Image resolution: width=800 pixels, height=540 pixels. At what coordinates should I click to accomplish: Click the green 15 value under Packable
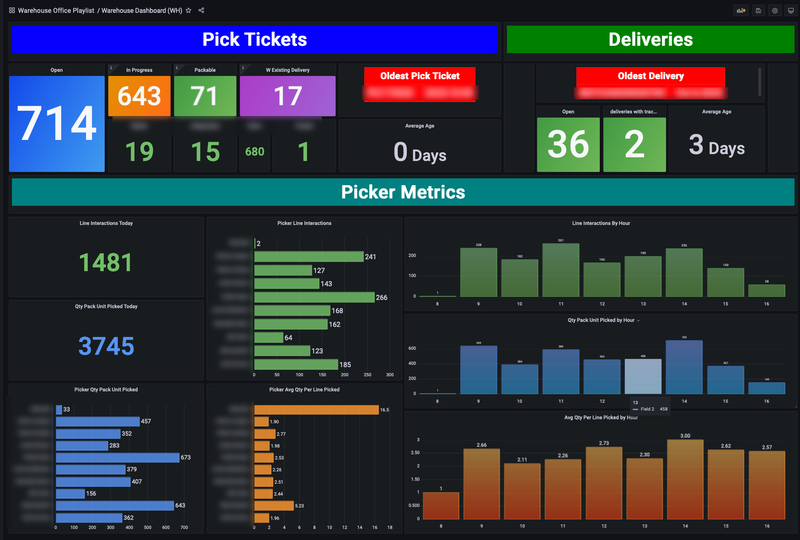click(x=205, y=152)
